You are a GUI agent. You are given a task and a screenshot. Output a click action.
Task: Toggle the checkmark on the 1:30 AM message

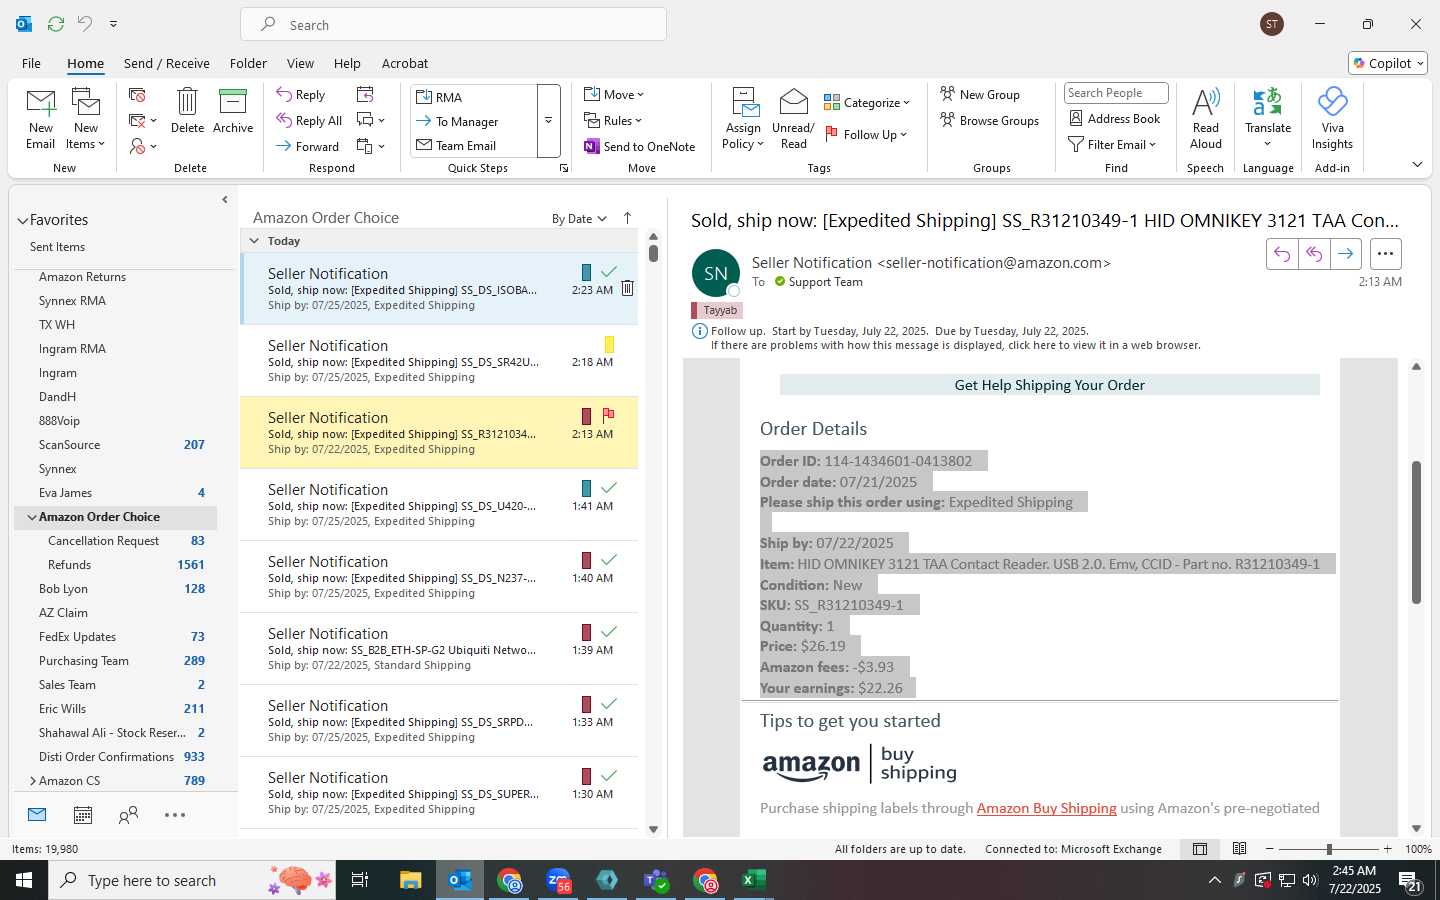coord(608,776)
